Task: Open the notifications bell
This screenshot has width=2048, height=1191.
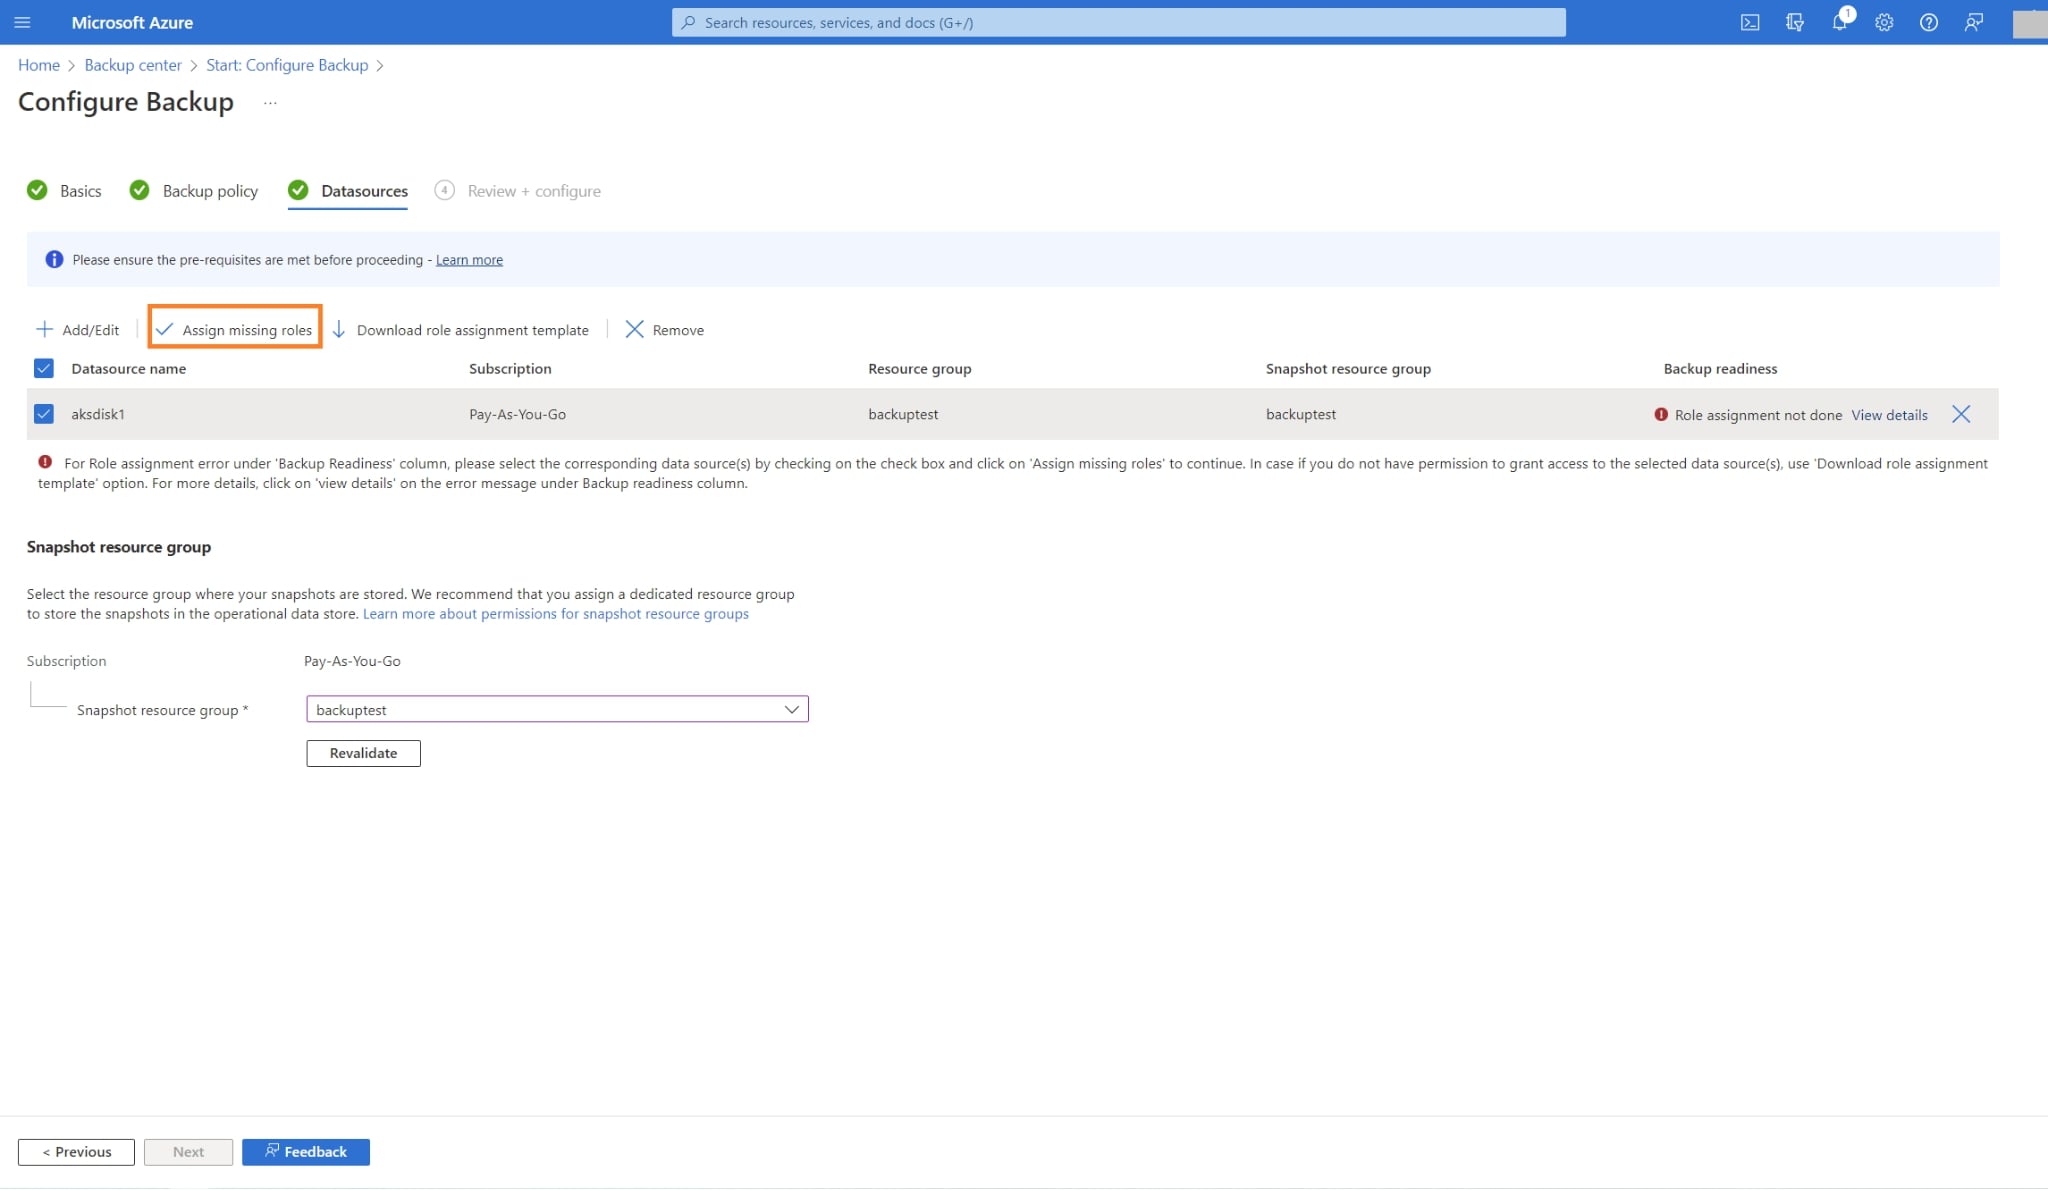Action: [x=1839, y=22]
